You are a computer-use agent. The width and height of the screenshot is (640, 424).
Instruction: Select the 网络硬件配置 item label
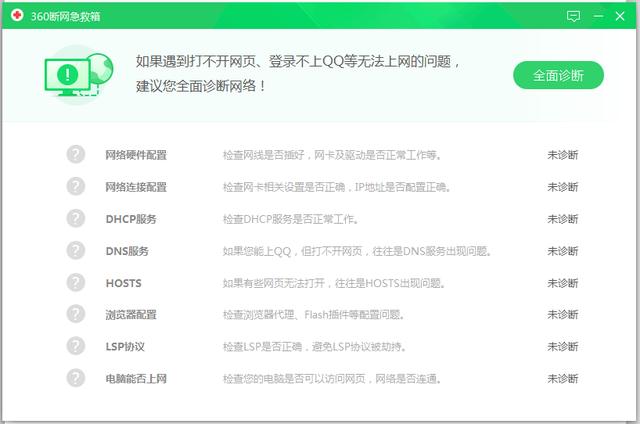(136, 155)
